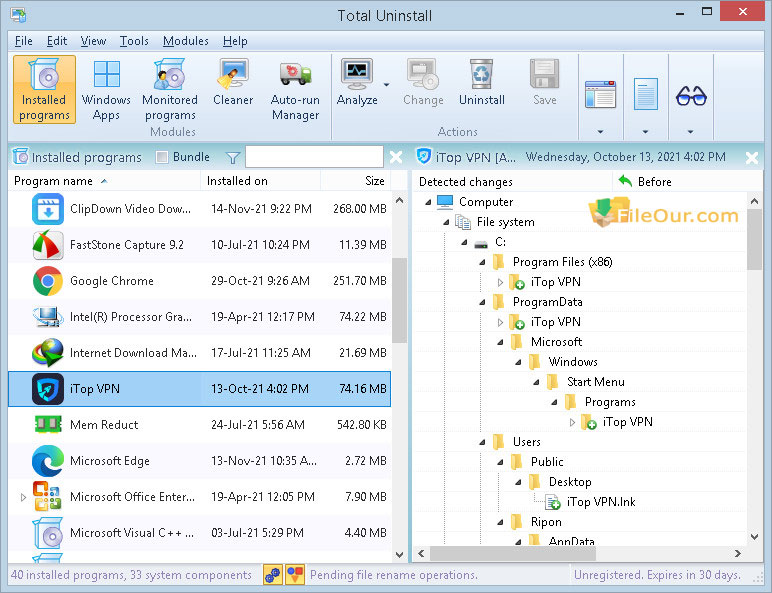Click the status bar gears icon

pos(273,575)
